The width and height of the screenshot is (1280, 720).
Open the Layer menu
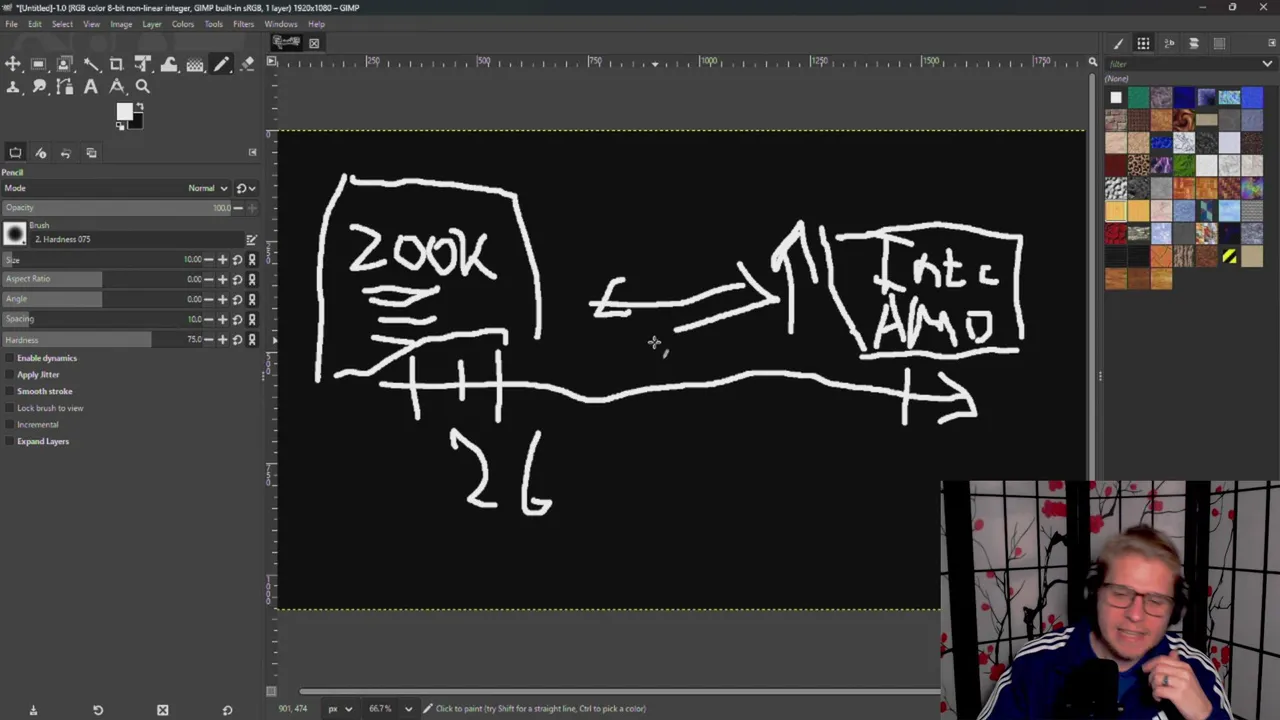point(151,24)
